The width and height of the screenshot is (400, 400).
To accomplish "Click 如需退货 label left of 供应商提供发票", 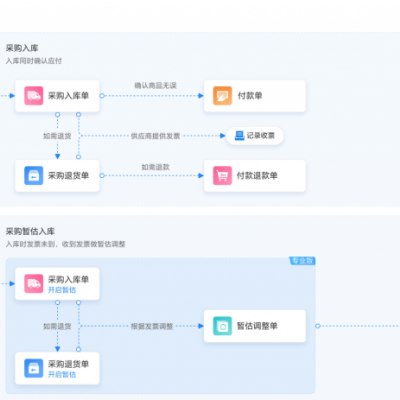I will (x=57, y=136).
